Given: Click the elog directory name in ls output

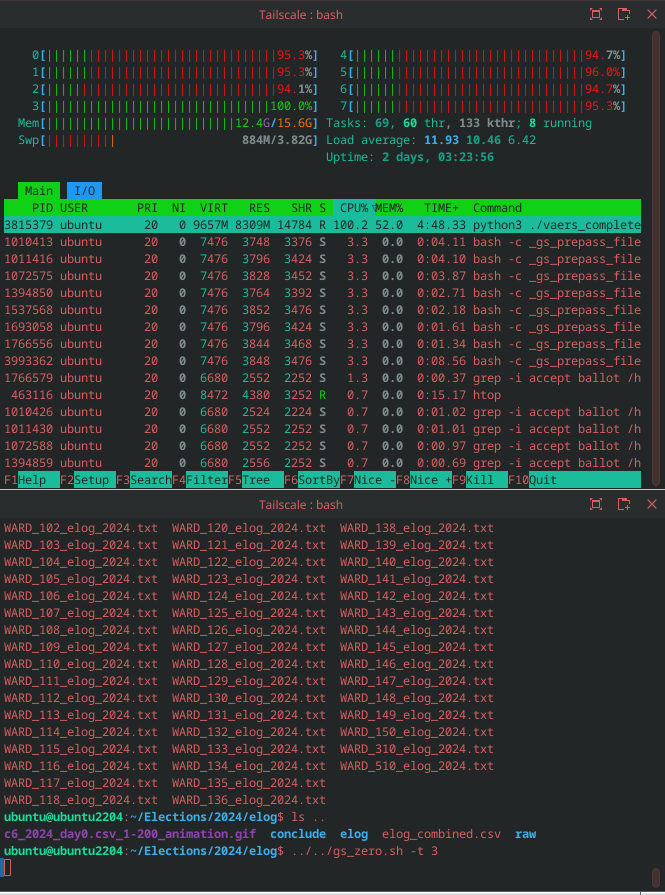Looking at the screenshot, I should pyautogui.click(x=354, y=834).
